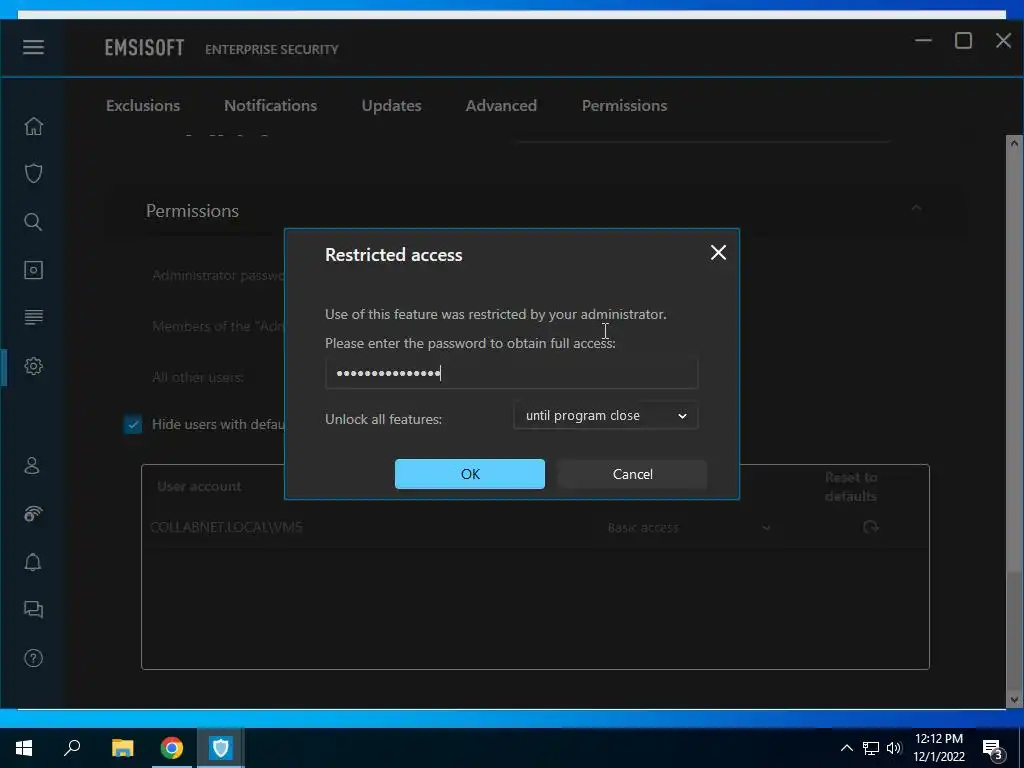Screen dimensions: 1024x768
Task: Reset COLLABNET.LOCAL user to defaults icon
Action: coord(871,527)
